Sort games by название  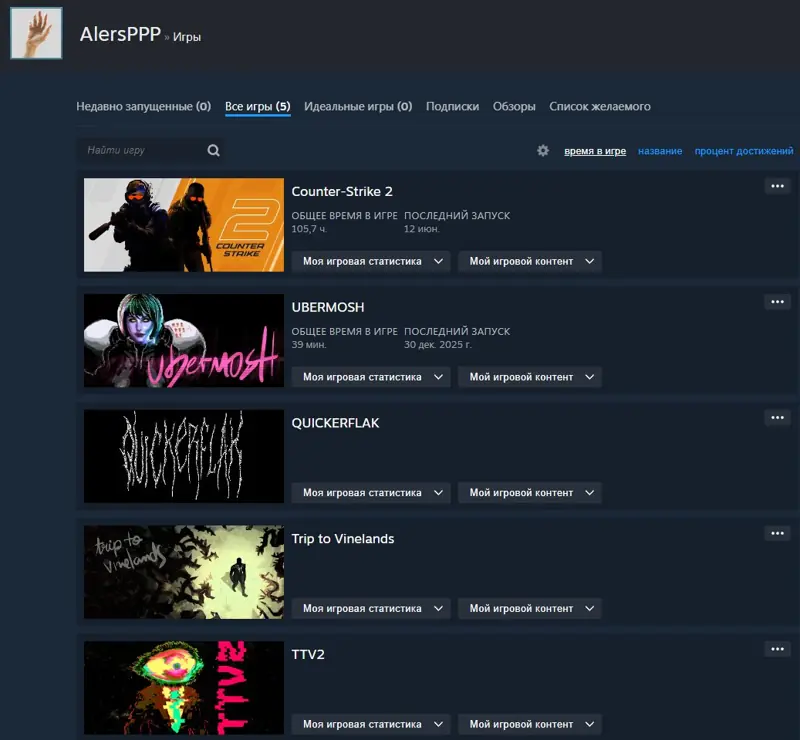(660, 151)
